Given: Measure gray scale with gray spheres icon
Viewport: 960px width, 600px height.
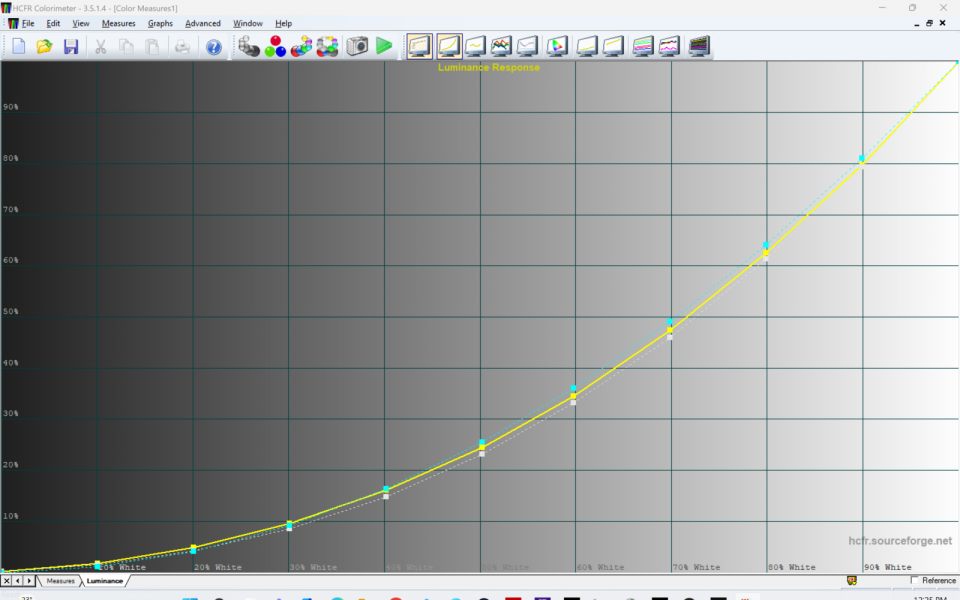Looking at the screenshot, I should point(249,47).
